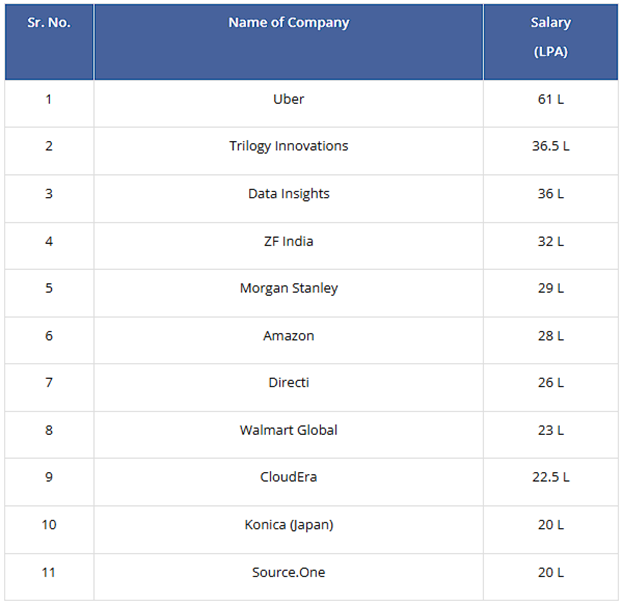Image resolution: width=622 pixels, height=605 pixels.
Task: Select the Data Insights company name
Action: click(x=288, y=193)
